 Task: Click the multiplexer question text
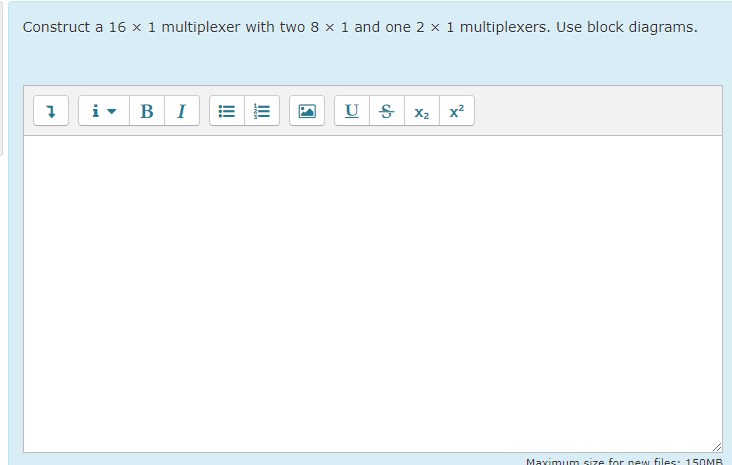click(360, 27)
